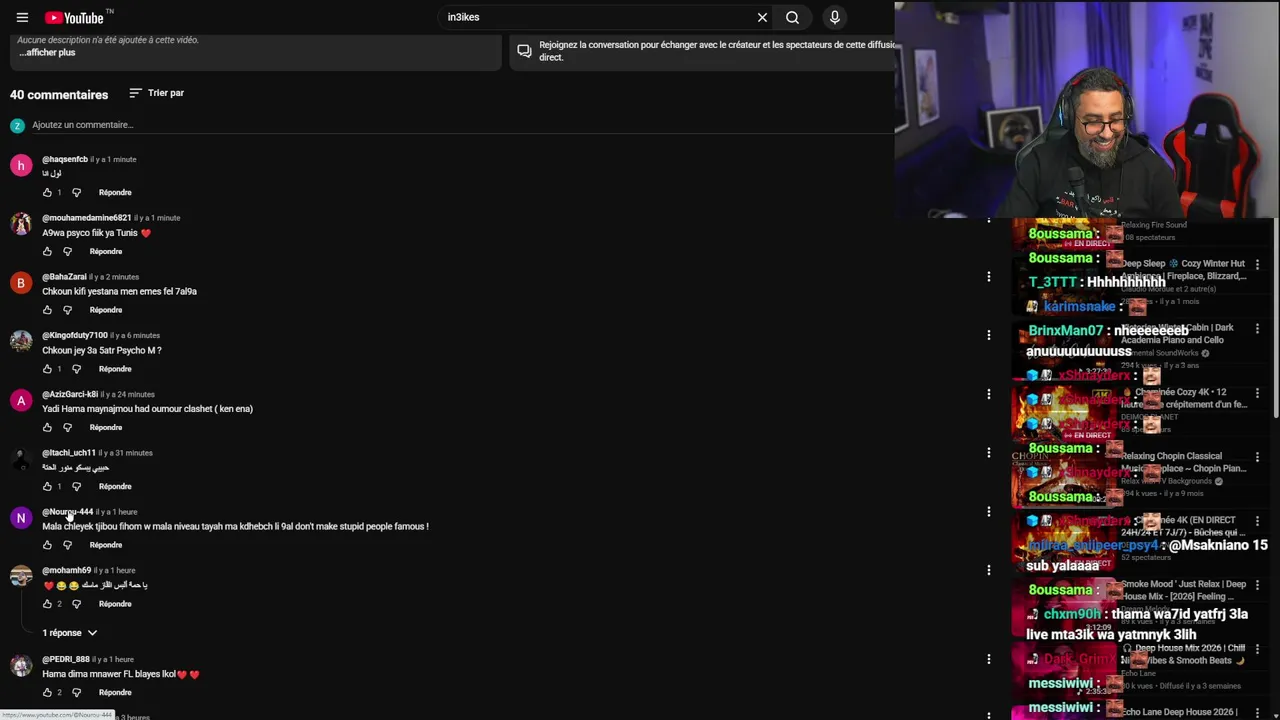This screenshot has width=1280, height=720.
Task: Click the @Kingofduty7100 profile avatar
Action: tap(21, 342)
